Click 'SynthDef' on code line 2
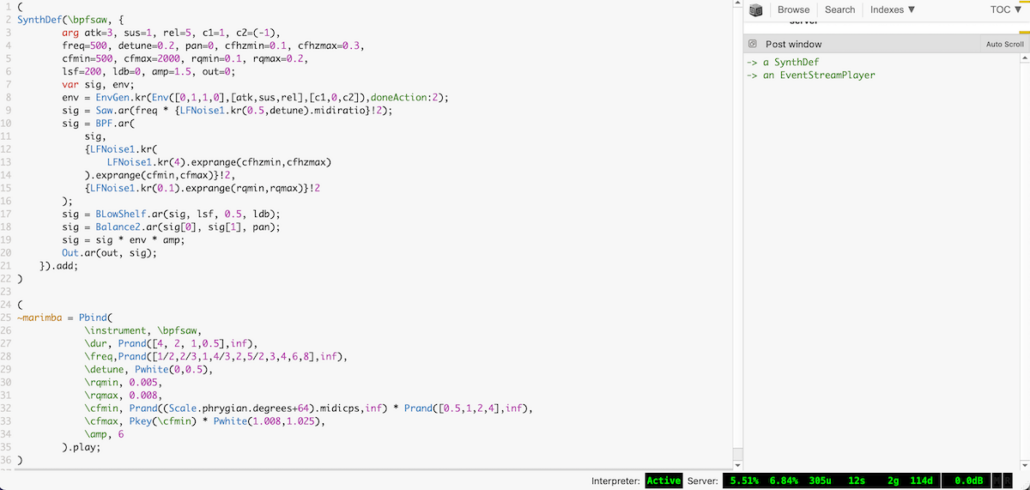 [39, 19]
